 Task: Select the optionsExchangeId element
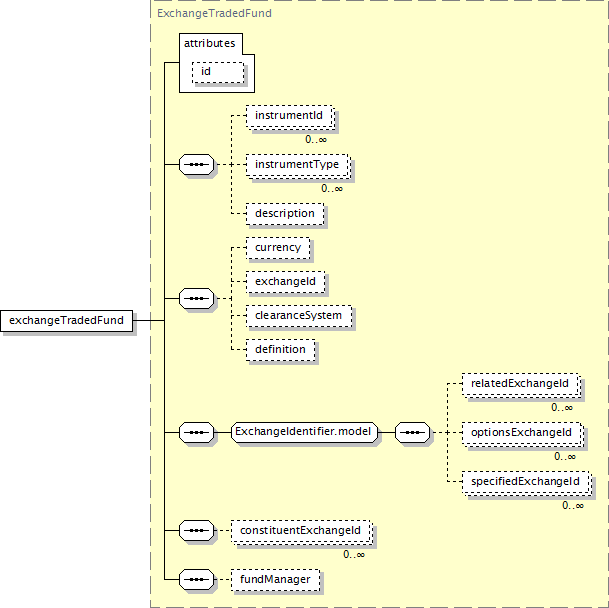(523, 434)
